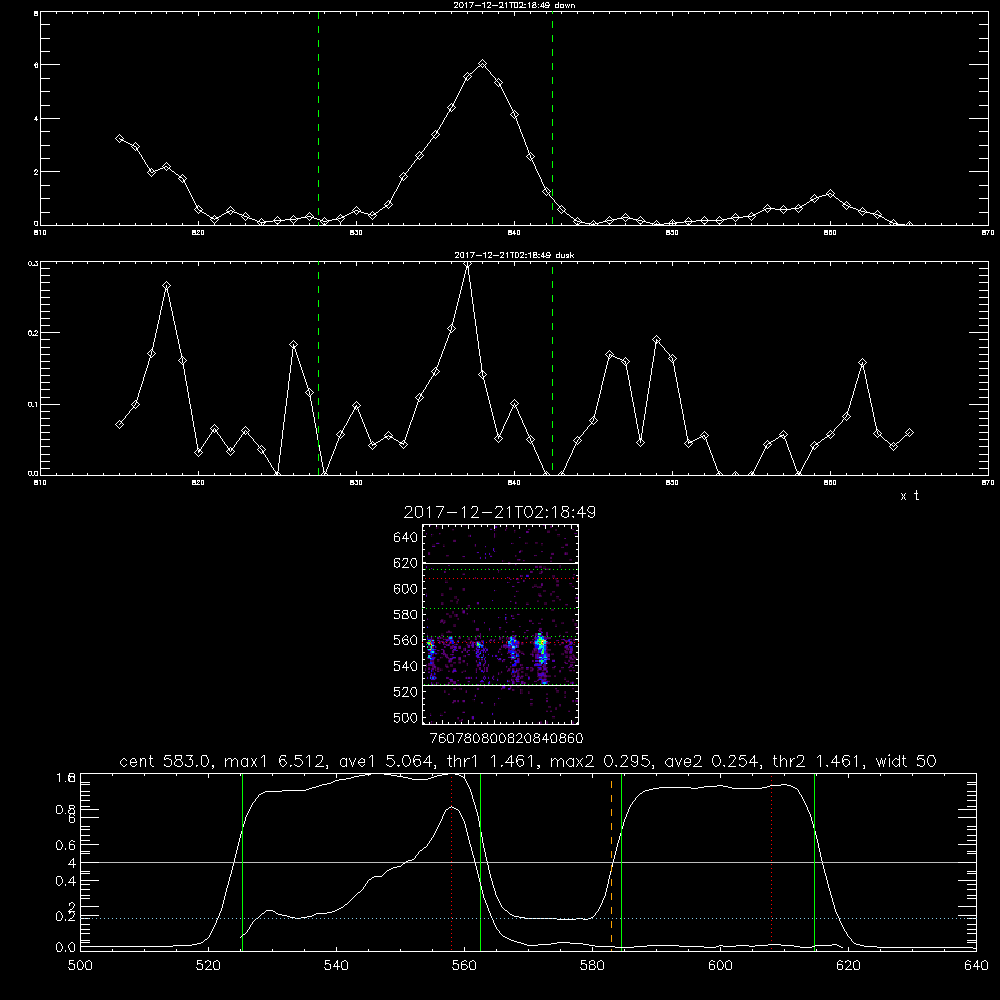Viewport: 1000px width, 1000px height.
Task: Select the 'thr1 1.461' value in stats line
Action: click(x=490, y=761)
